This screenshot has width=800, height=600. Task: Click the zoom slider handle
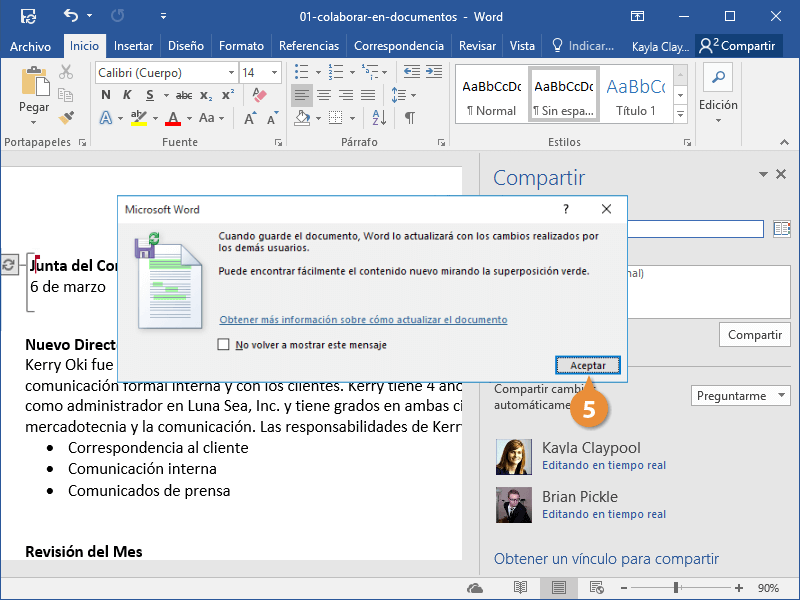point(676,588)
